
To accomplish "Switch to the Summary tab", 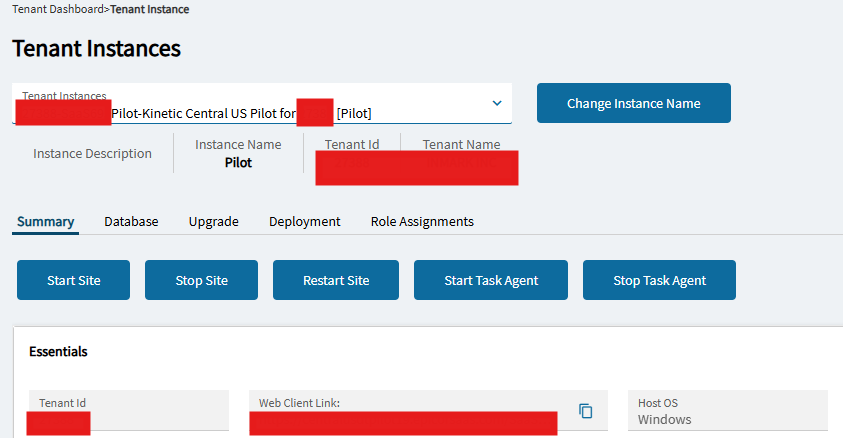I will coord(45,221).
